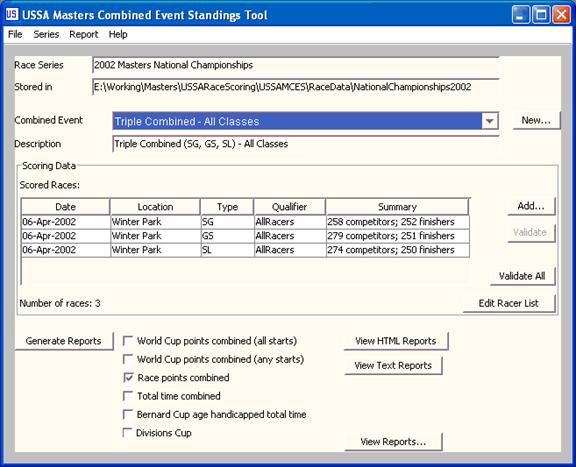The height and width of the screenshot is (467, 576).
Task: Enable World Cup points combined (all starts)
Action: click(128, 341)
